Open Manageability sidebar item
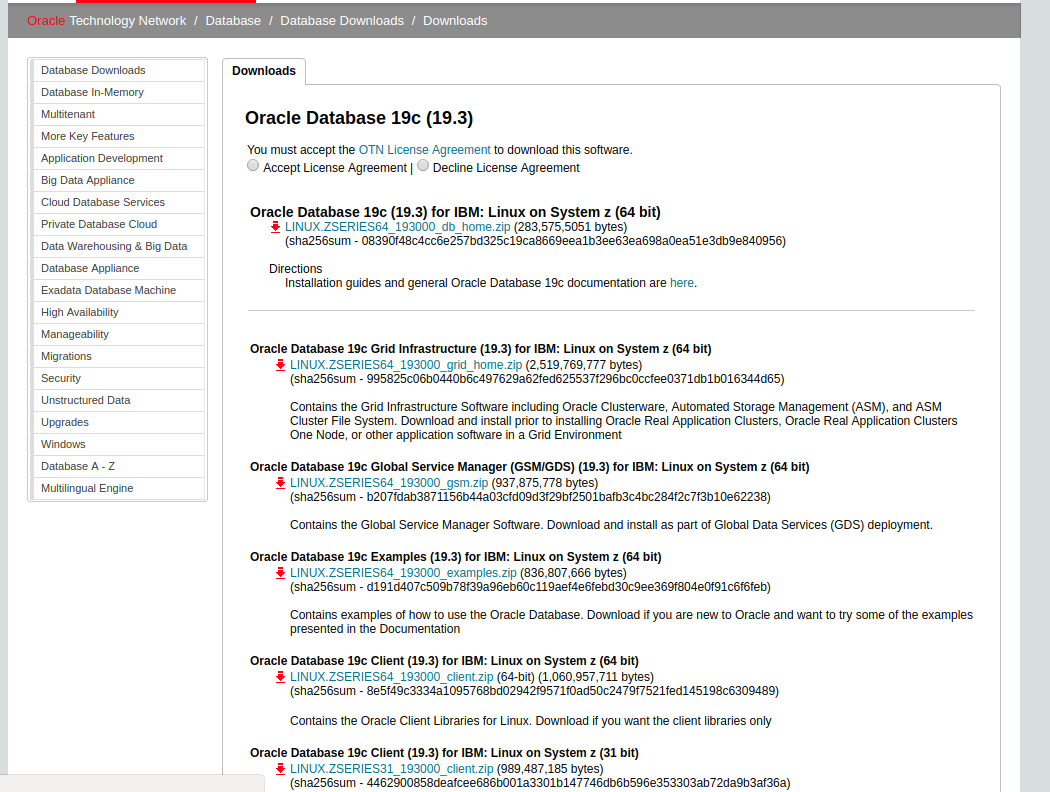Viewport: 1050px width, 792px height. pos(118,335)
